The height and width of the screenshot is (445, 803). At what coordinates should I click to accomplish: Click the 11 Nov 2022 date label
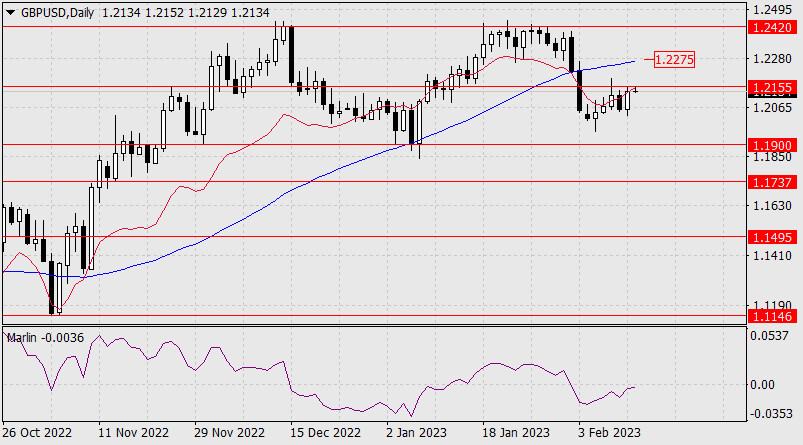click(135, 433)
